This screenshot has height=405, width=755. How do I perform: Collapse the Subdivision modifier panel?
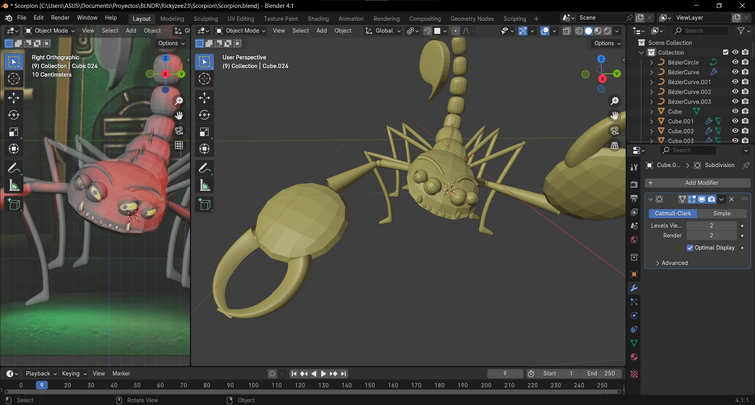tap(651, 199)
